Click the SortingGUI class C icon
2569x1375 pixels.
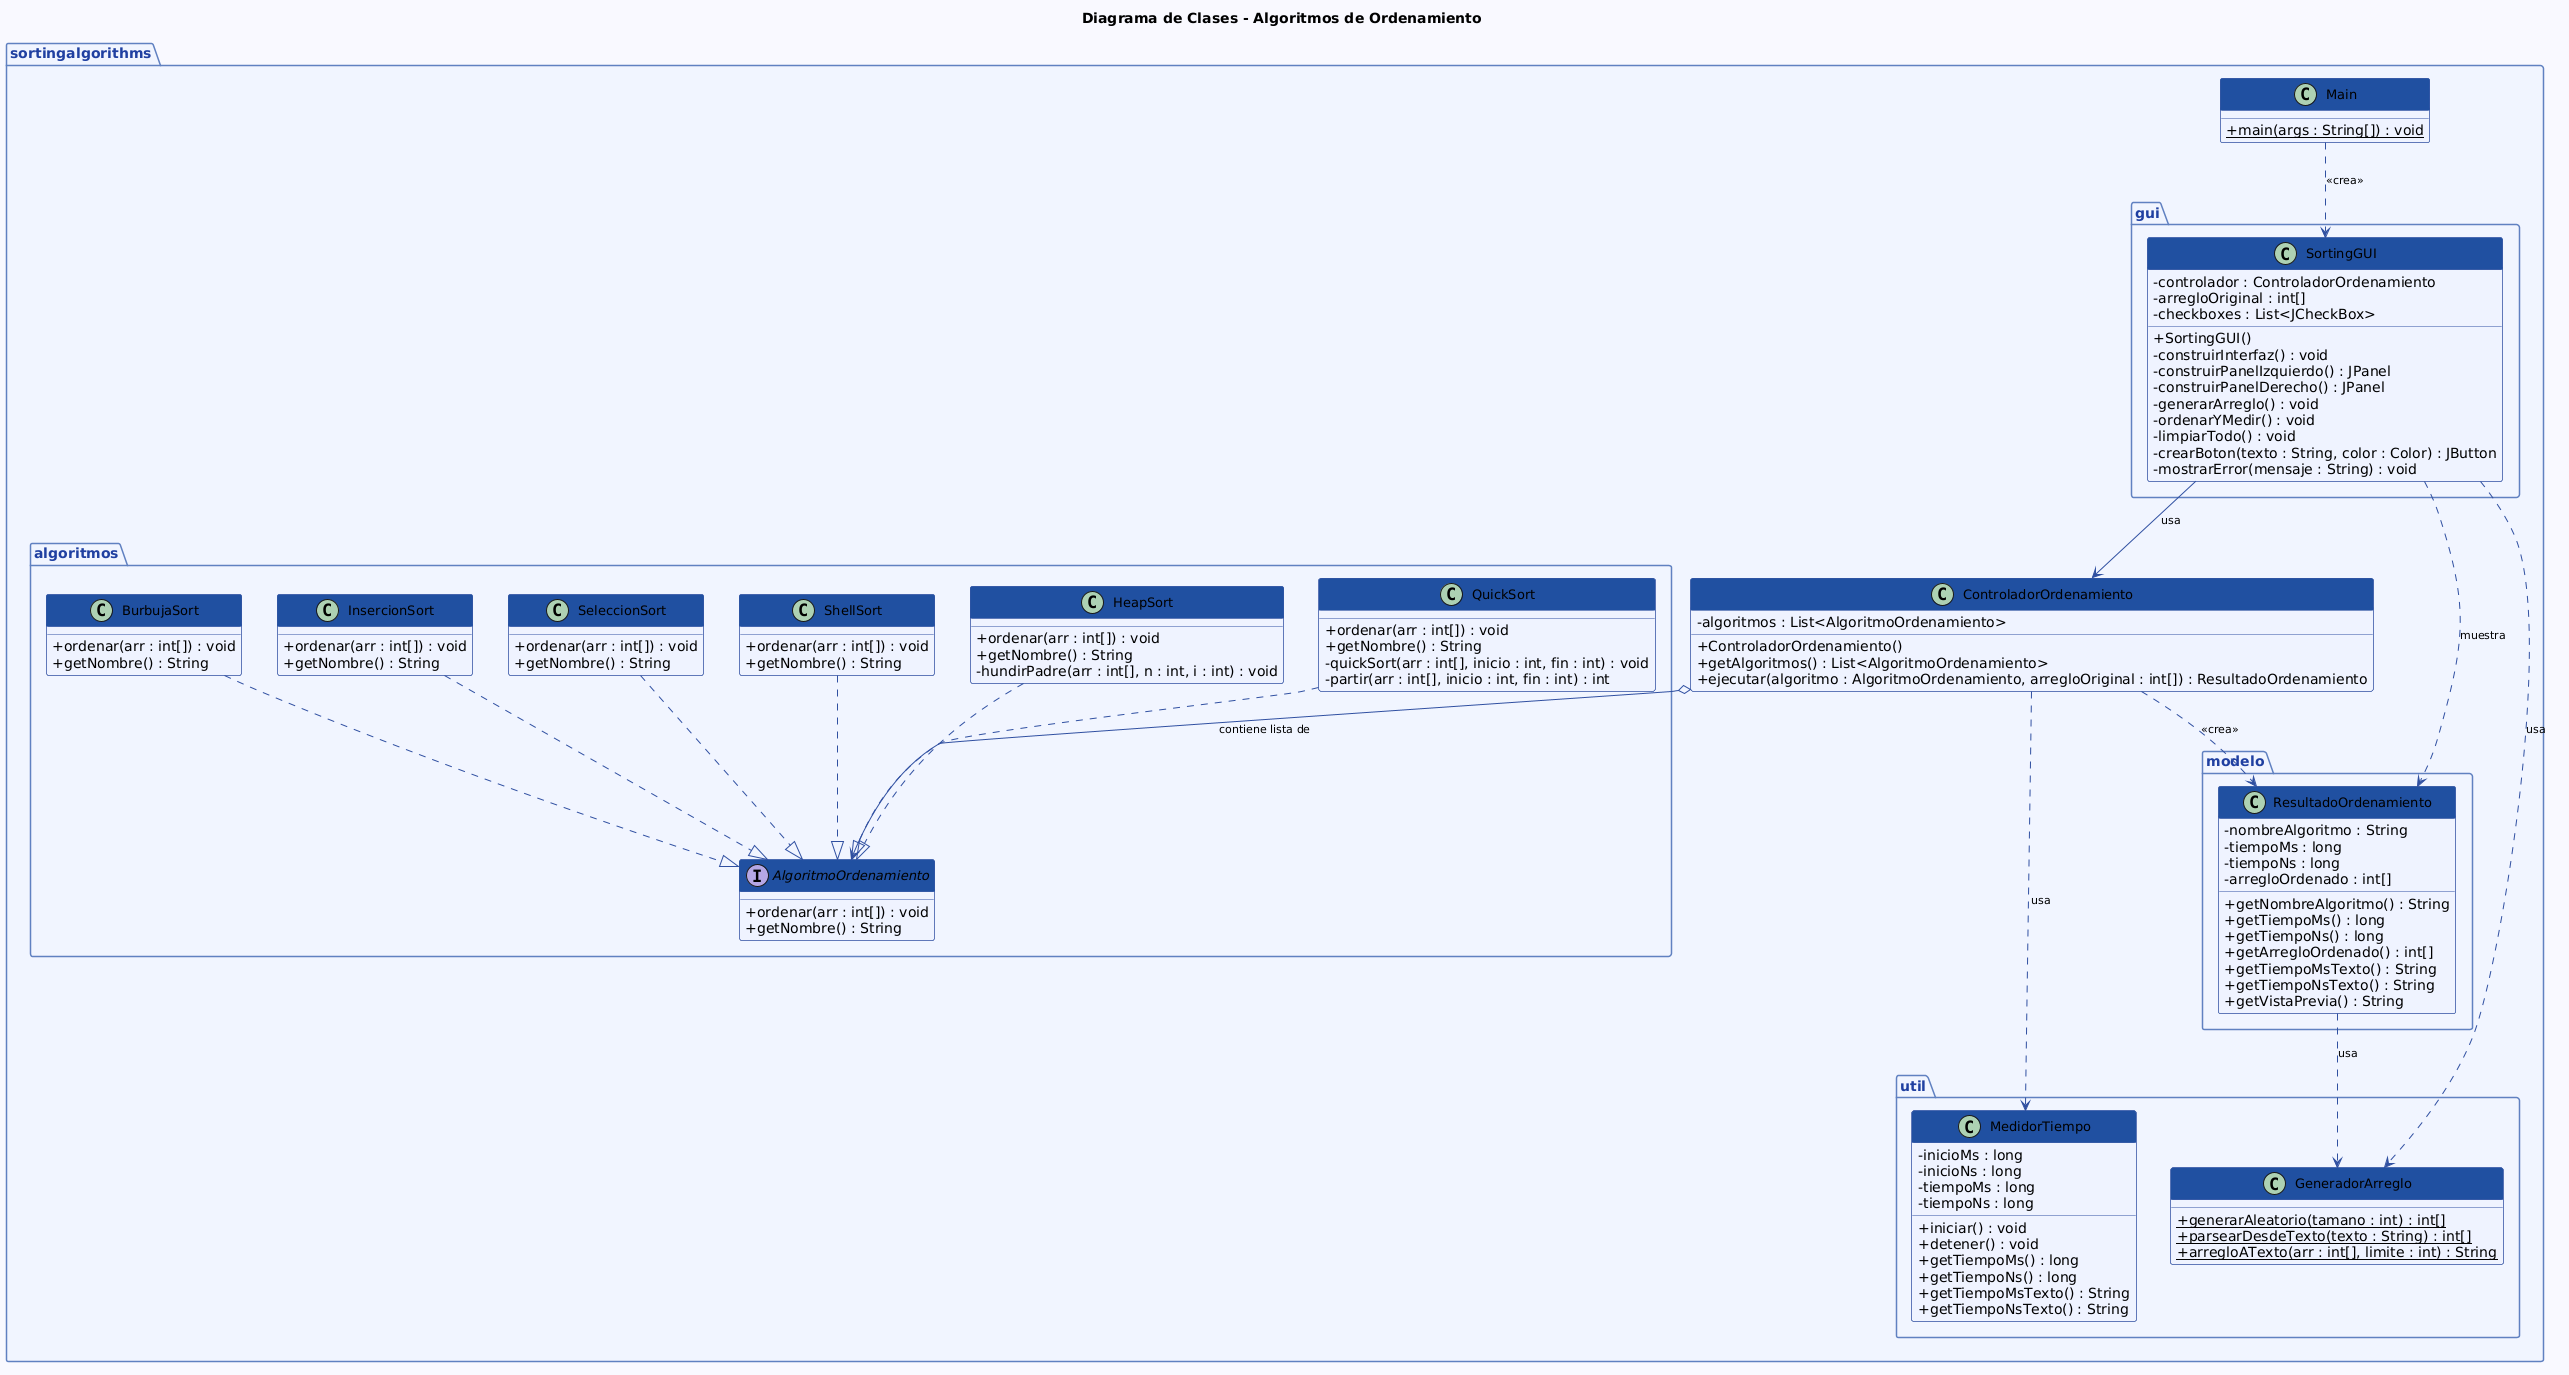pyautogui.click(x=2285, y=254)
